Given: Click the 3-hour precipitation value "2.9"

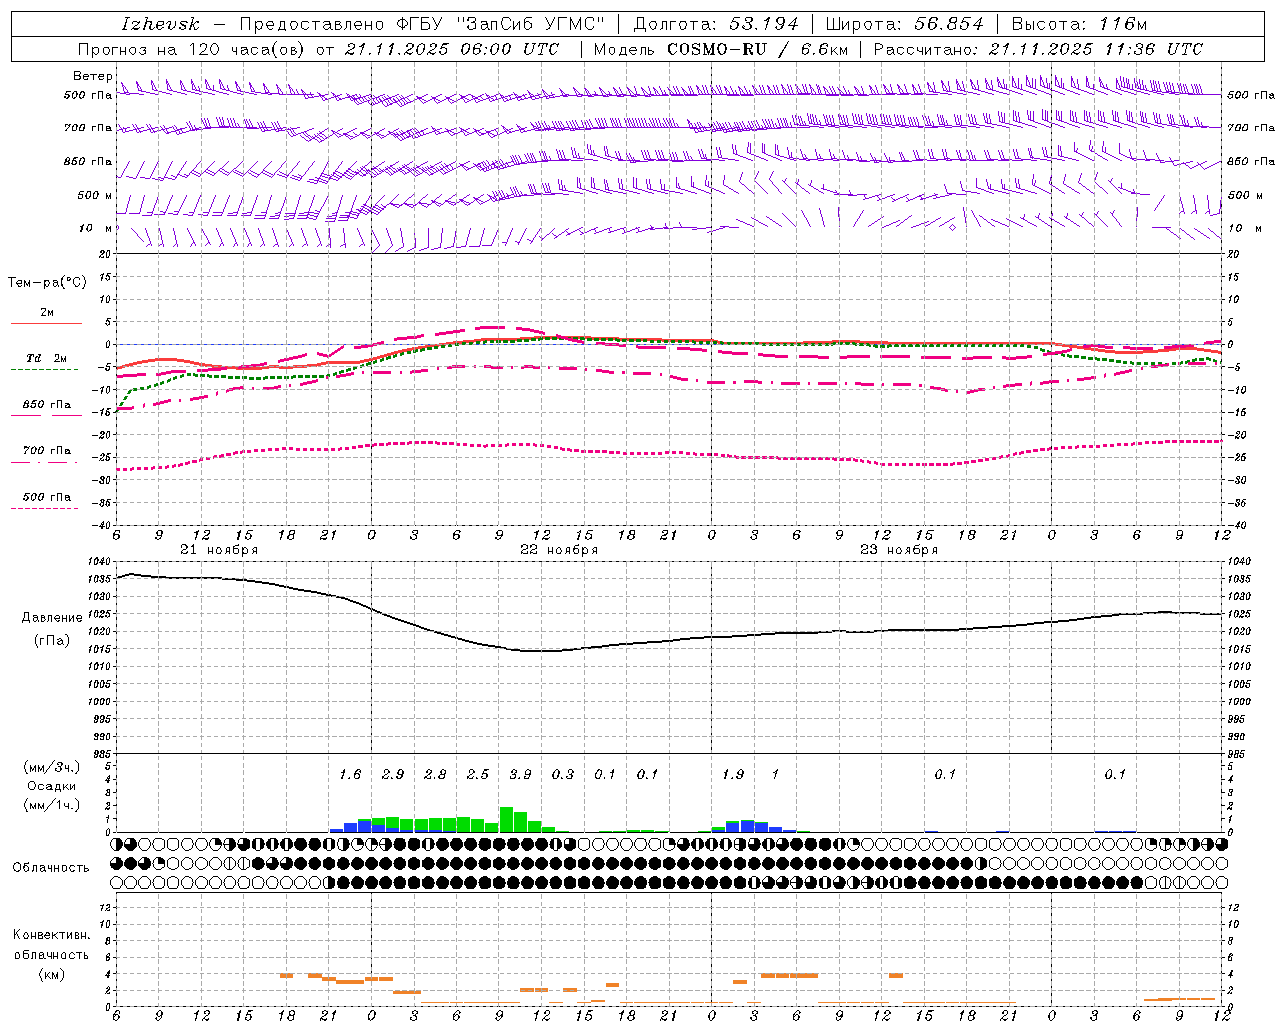Looking at the screenshot, I should click(393, 774).
